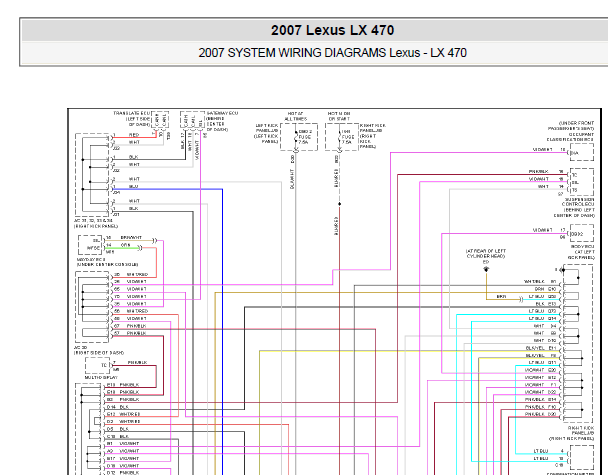Screen dimensions: 608x475
Task: Select the '2007 SYSTEM WIRING DIAGRAMS Lexus' subtitle
Action: pyautogui.click(x=309, y=53)
